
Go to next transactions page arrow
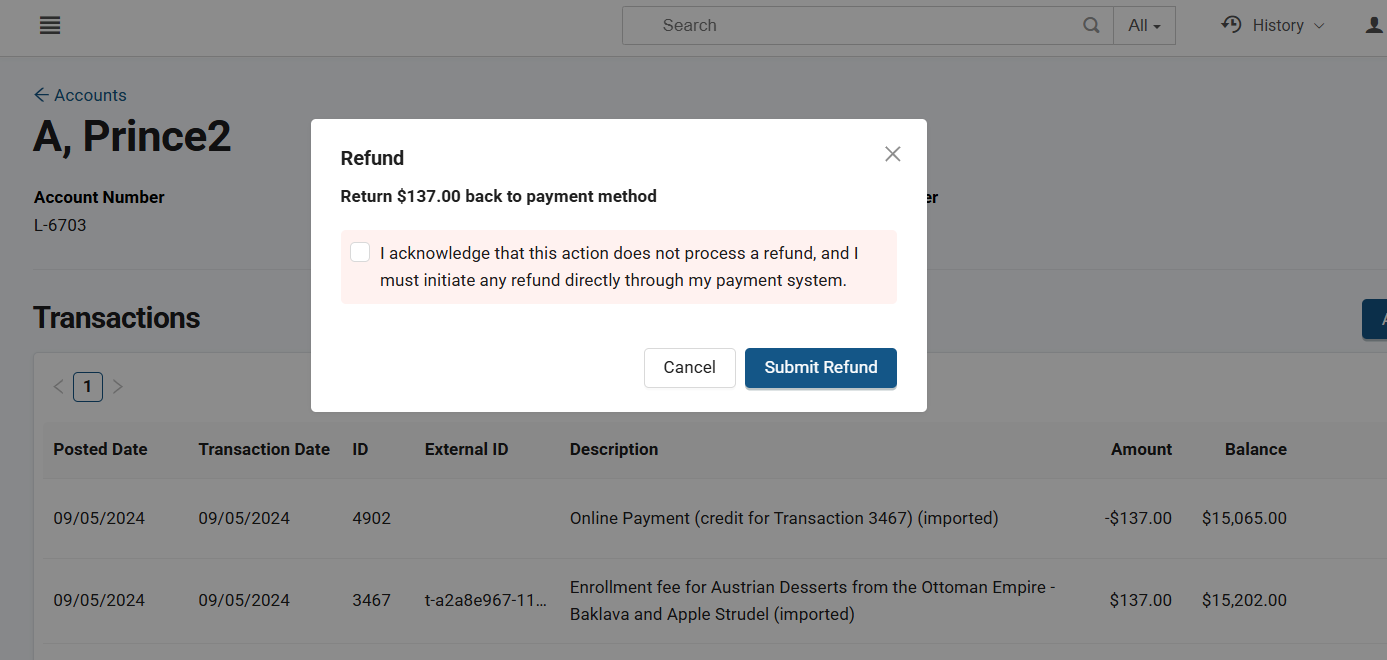pyautogui.click(x=118, y=387)
